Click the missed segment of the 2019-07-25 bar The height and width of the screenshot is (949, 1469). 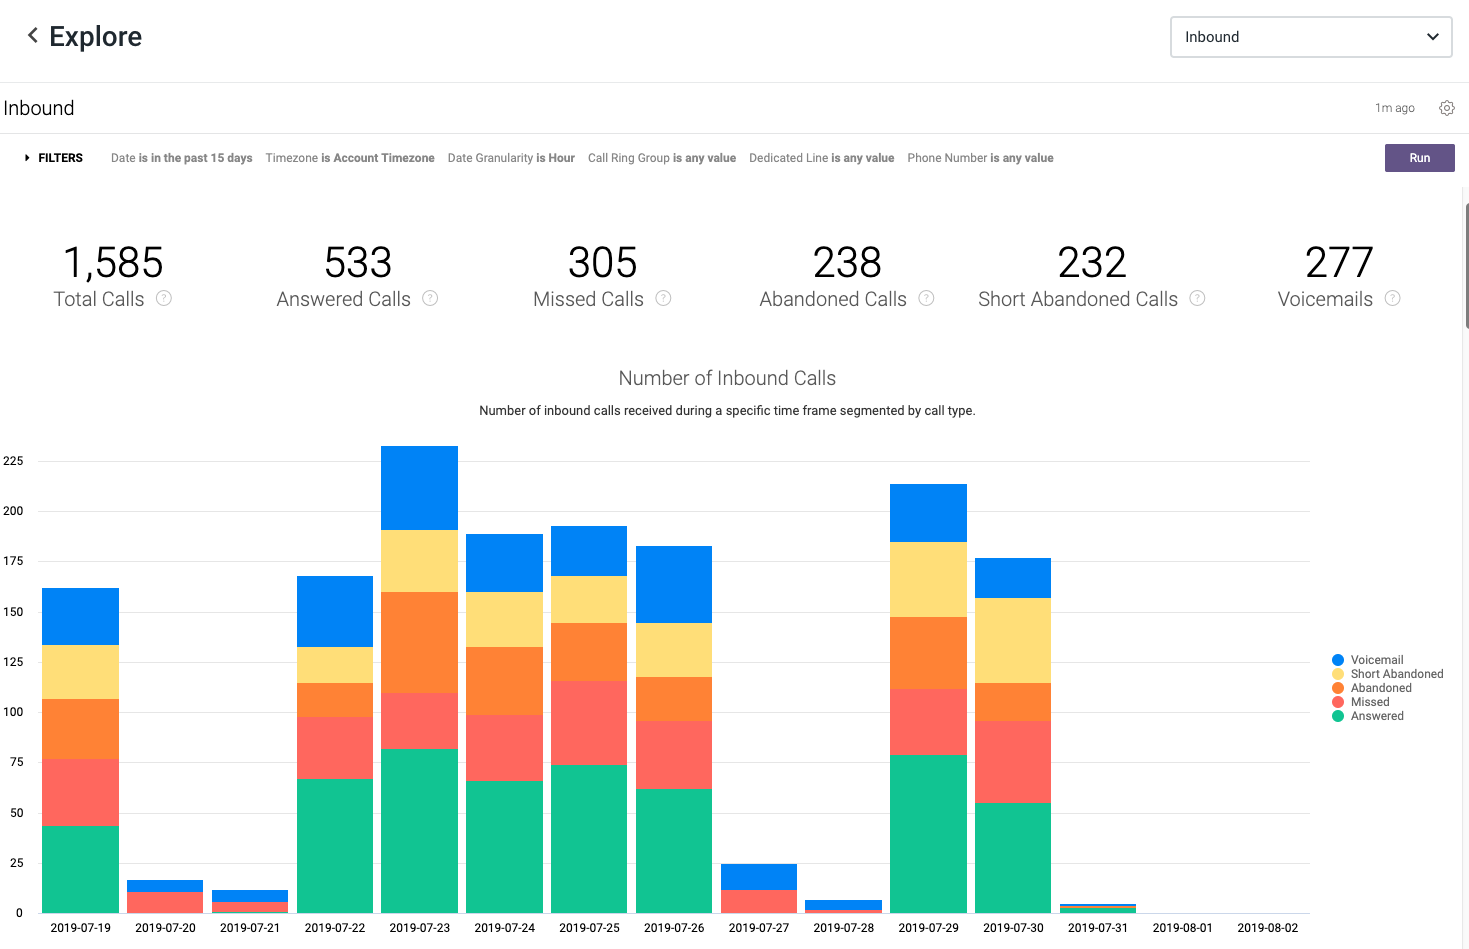tap(589, 723)
